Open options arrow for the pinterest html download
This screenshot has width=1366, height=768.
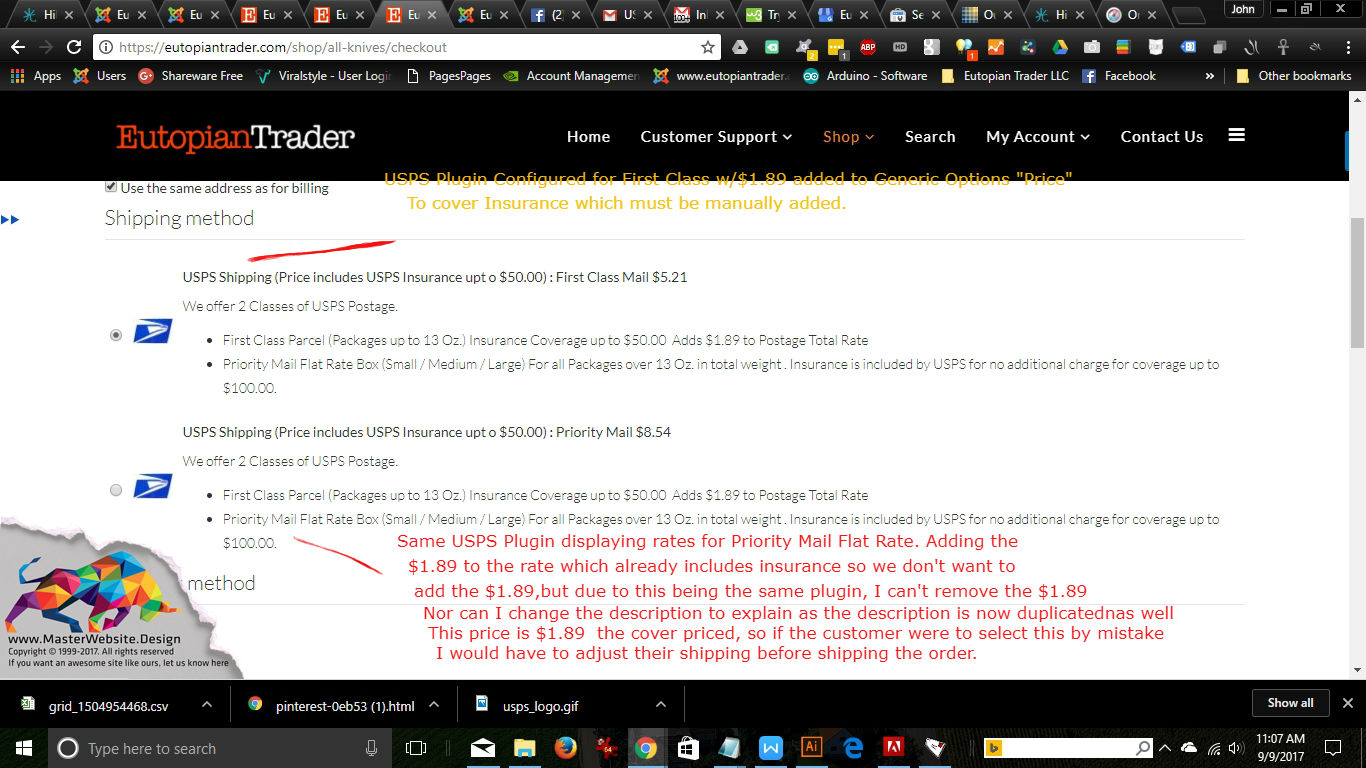pos(434,704)
